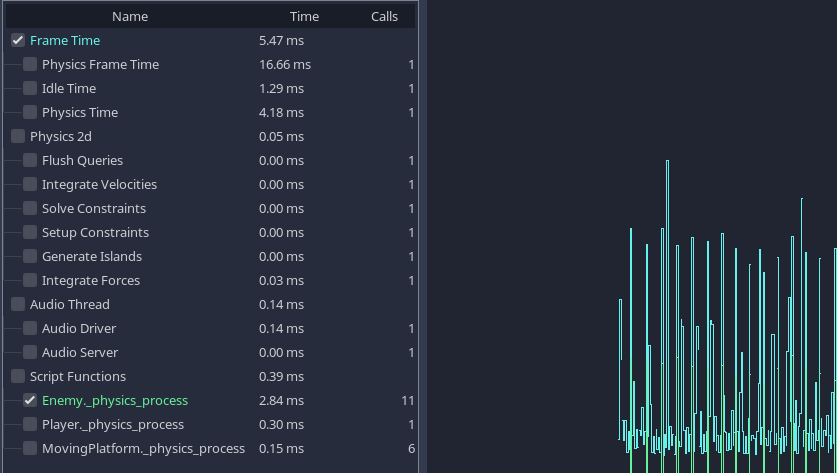Screen dimensions: 837x473
Task: Select the Setup Constraints row label
Action: pyautogui.click(x=95, y=233)
